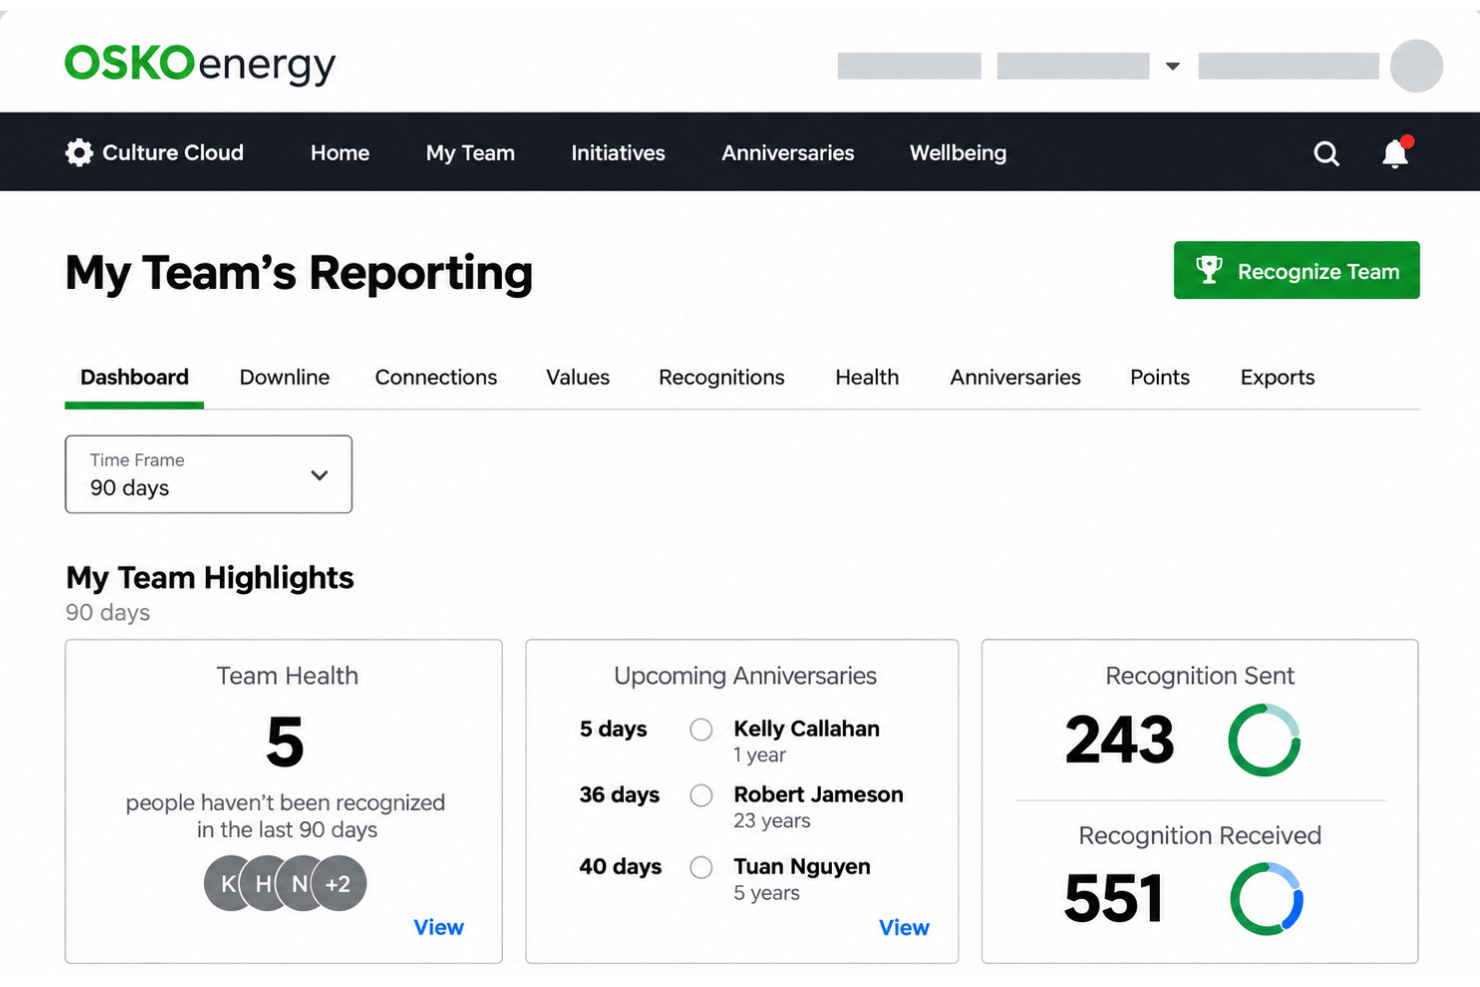
Task: Click the N team member avatar
Action: click(299, 883)
